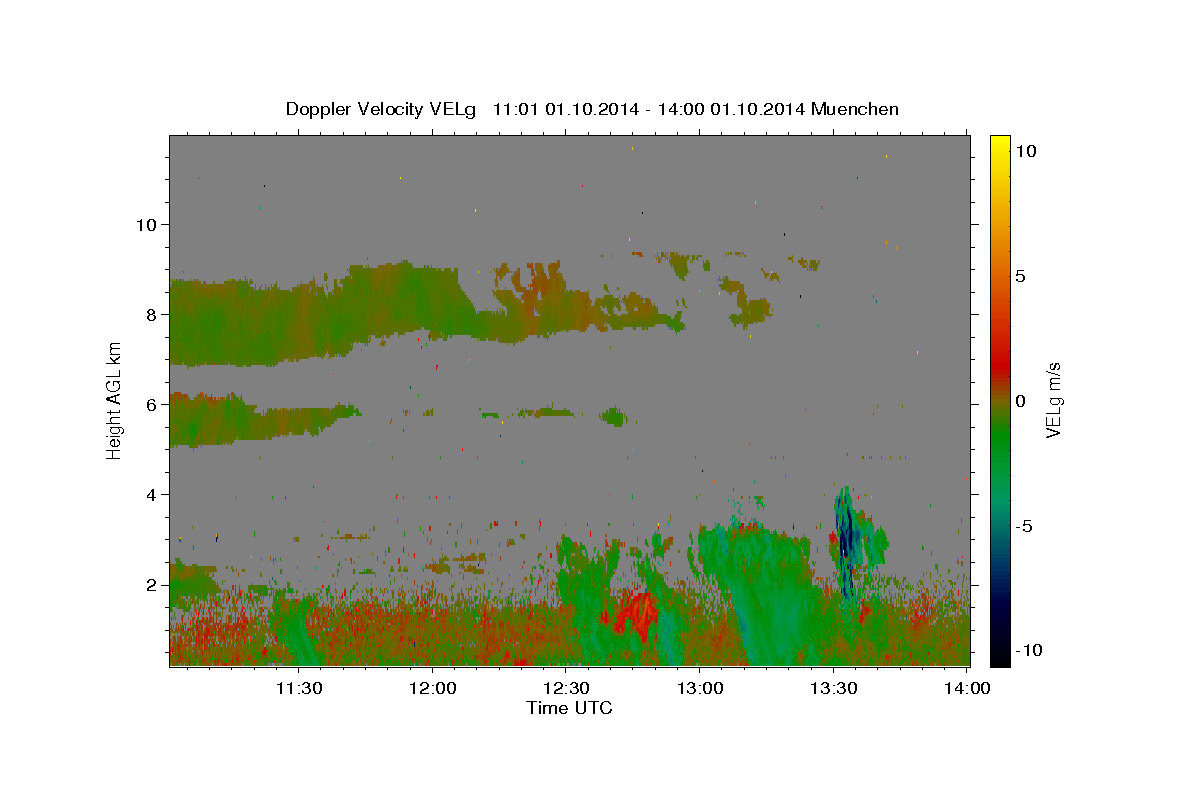Viewport: 1200px width, 800px height.
Task: Click the height tick label 10
Action: point(146,224)
